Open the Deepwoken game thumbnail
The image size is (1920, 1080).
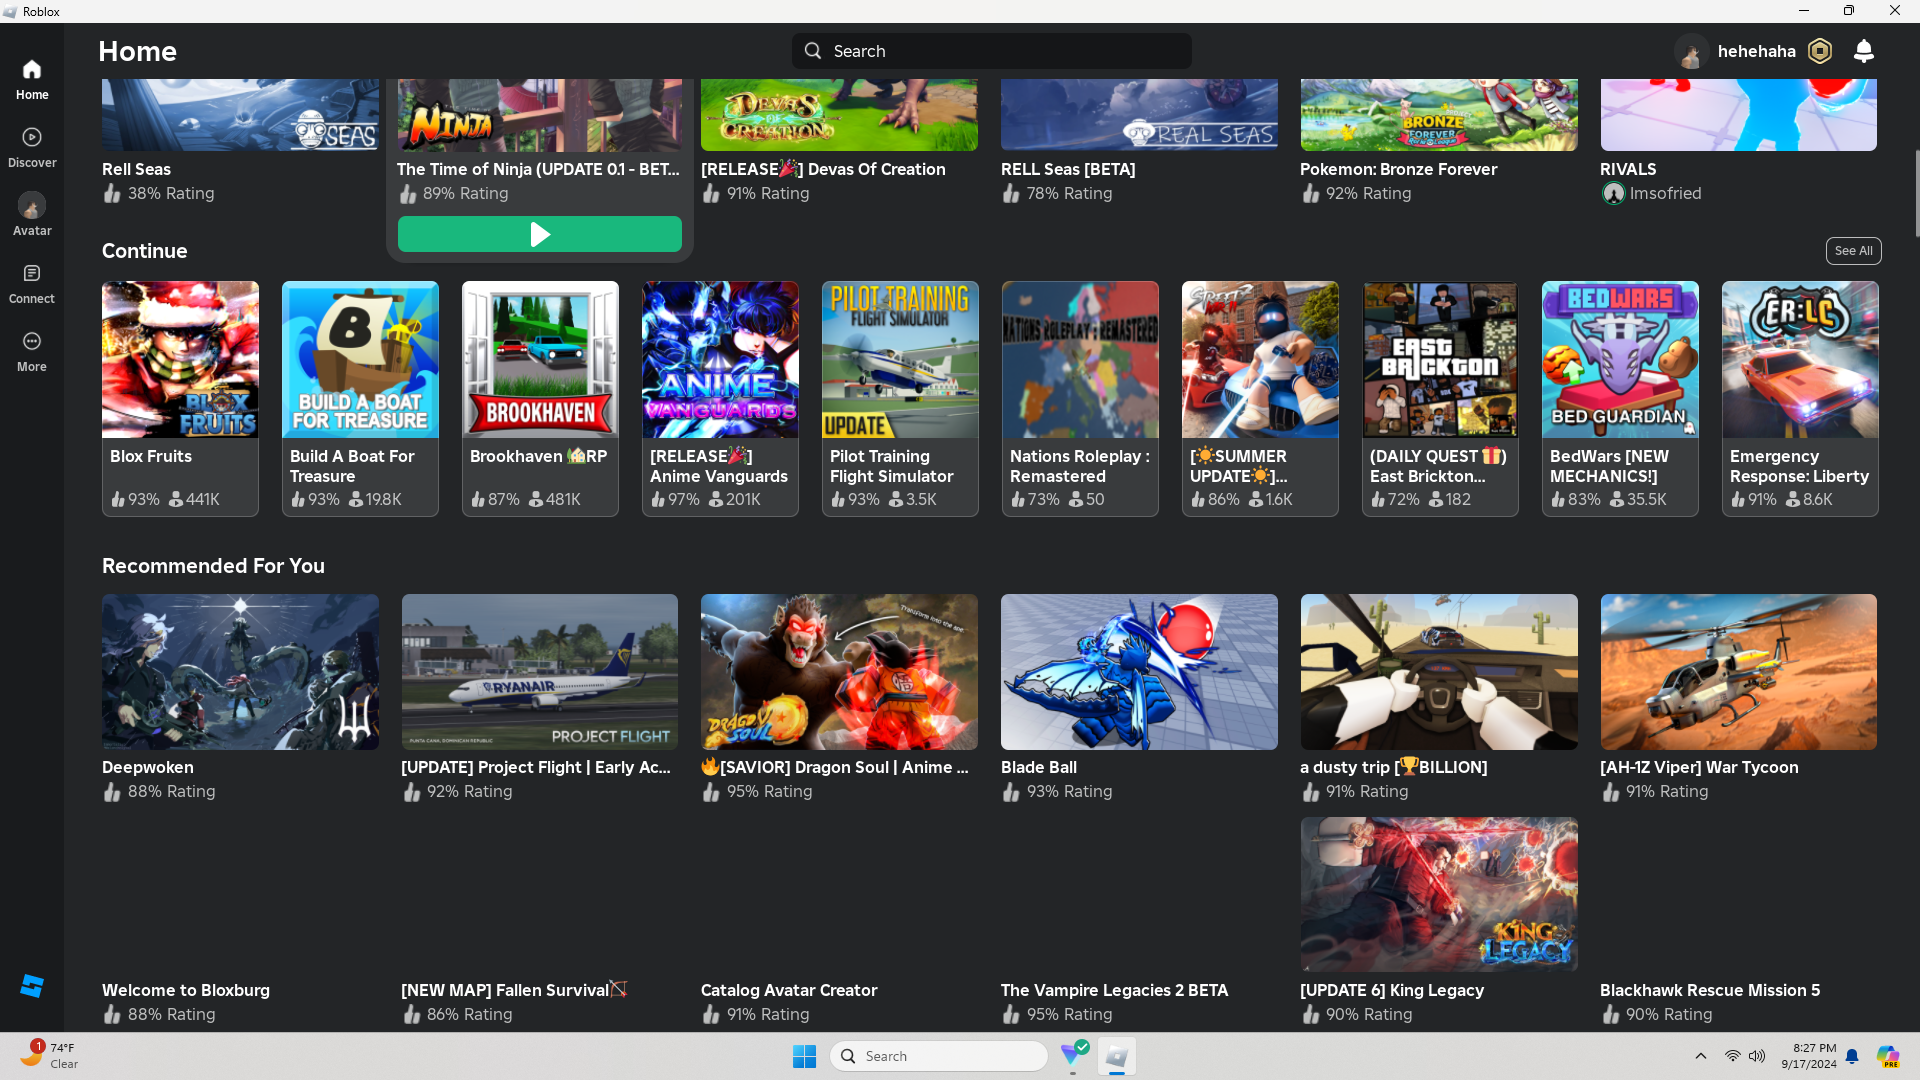point(240,672)
